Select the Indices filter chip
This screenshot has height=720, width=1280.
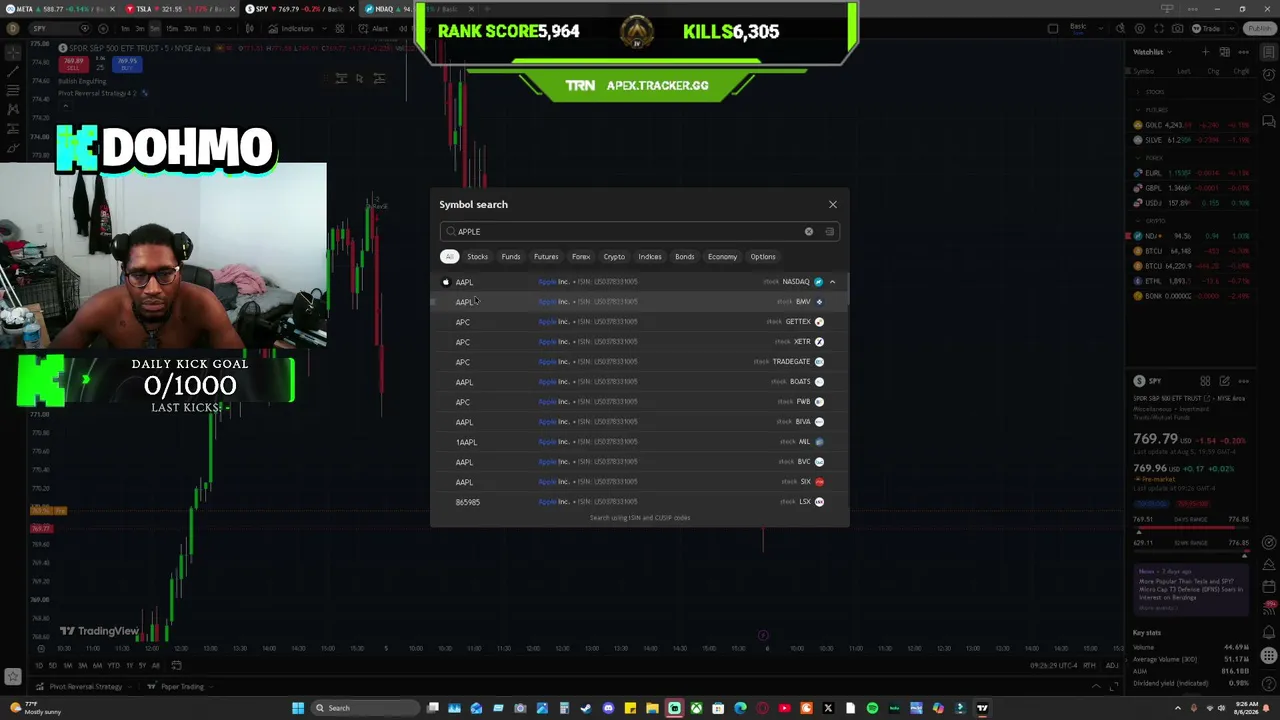click(650, 257)
